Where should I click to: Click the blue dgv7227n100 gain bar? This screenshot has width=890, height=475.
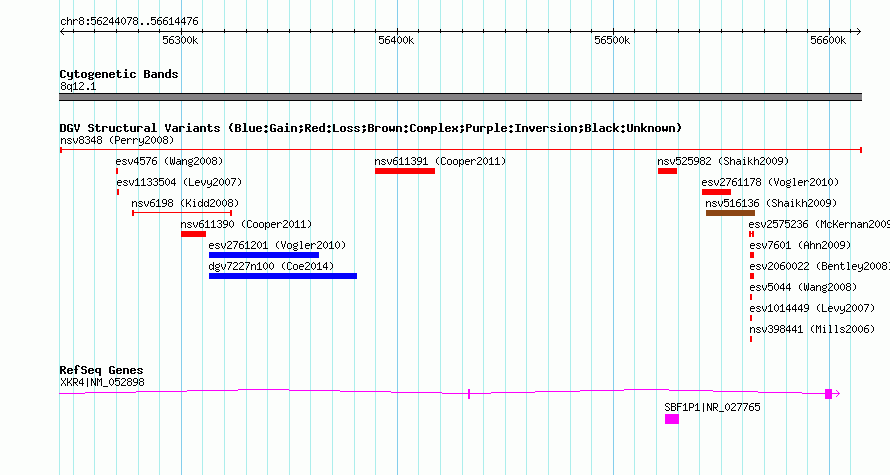(283, 276)
